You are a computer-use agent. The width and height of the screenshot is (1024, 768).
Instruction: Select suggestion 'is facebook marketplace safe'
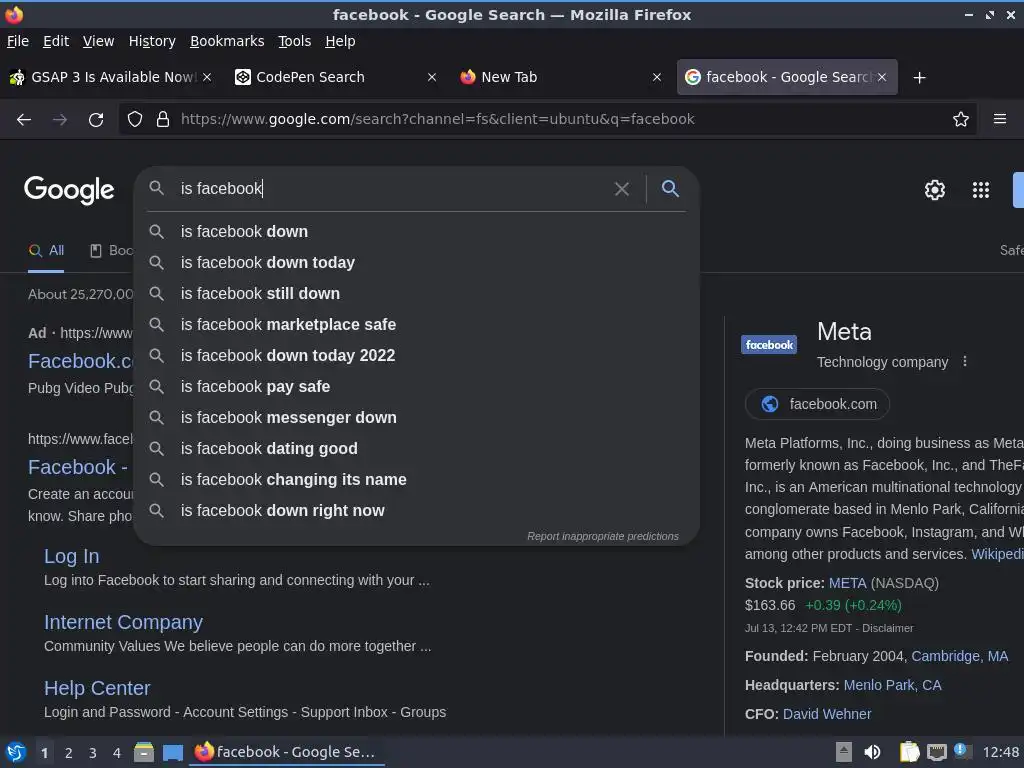coord(417,325)
